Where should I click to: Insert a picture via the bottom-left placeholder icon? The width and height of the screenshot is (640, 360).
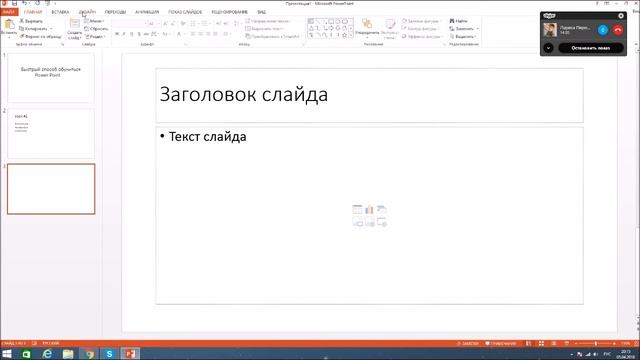click(x=357, y=222)
